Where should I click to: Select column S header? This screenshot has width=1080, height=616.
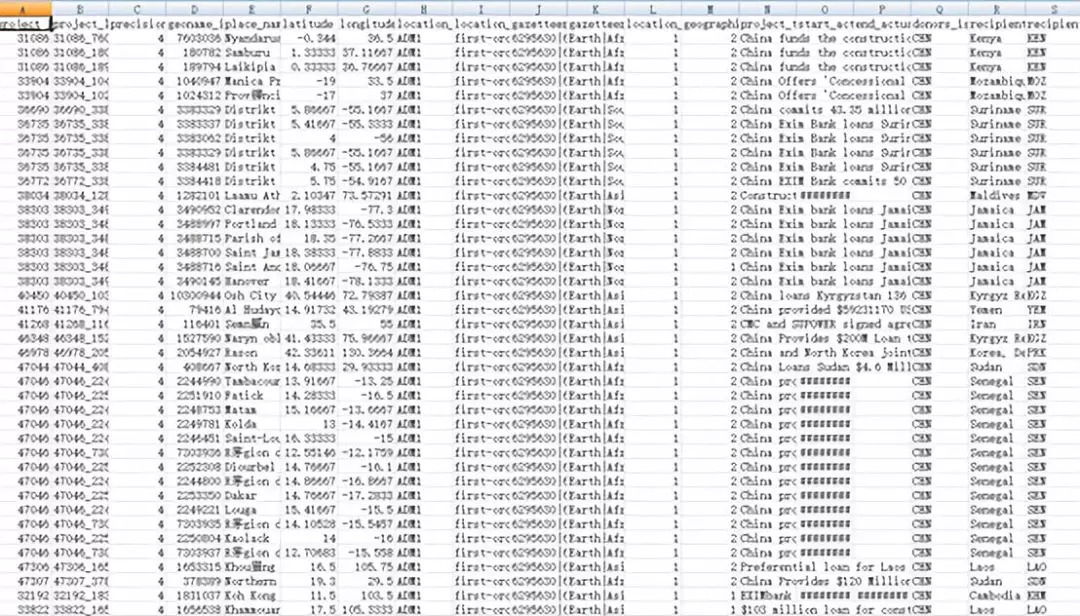pos(1052,8)
